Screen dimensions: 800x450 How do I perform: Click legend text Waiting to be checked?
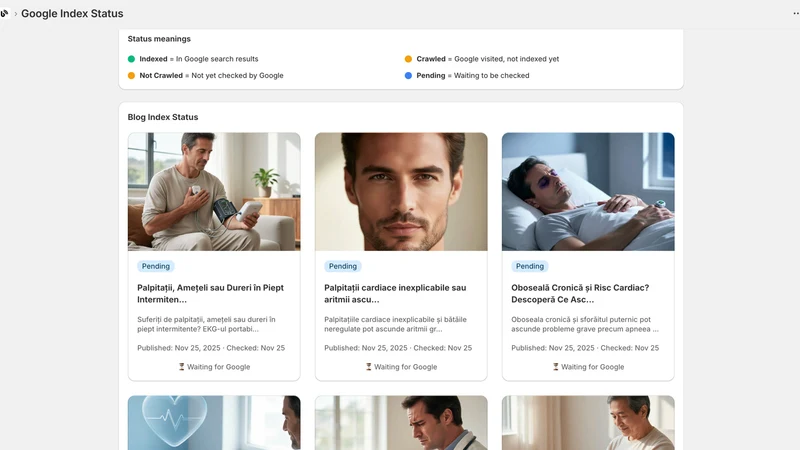click(x=491, y=76)
